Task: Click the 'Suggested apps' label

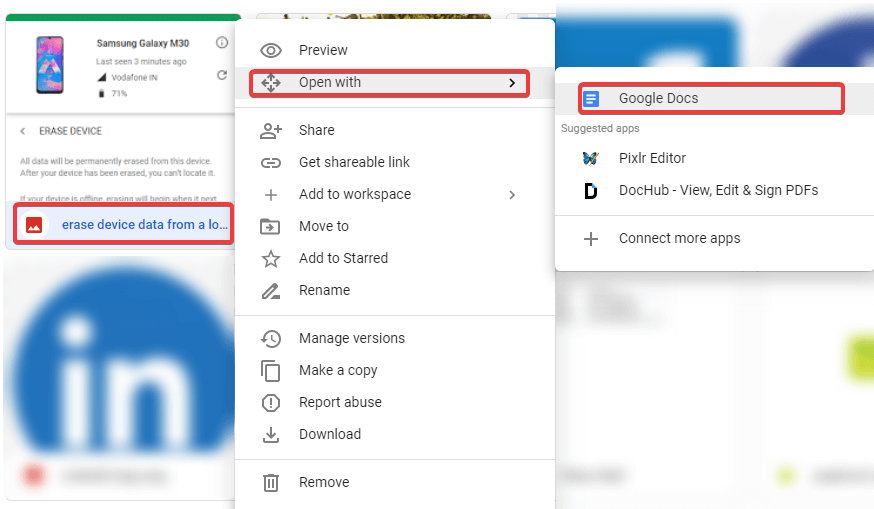Action: pyautogui.click(x=600, y=129)
